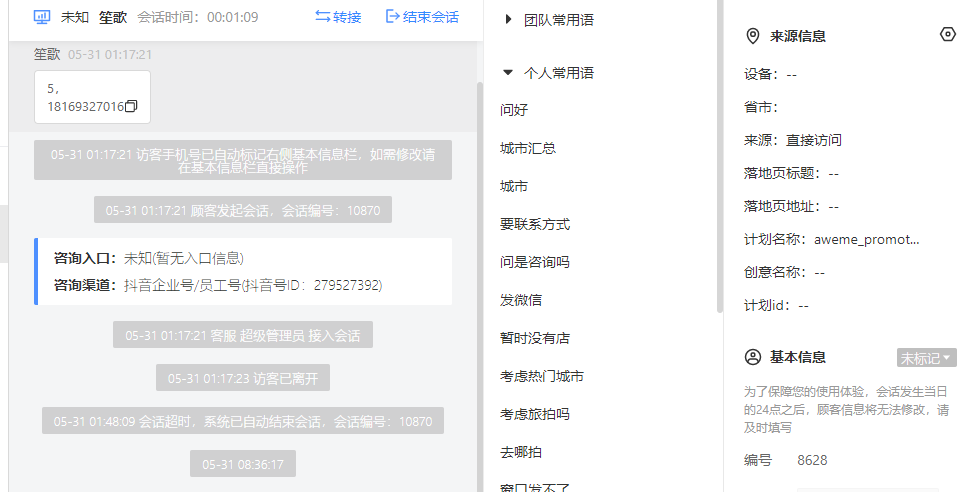Click the 来源：直接访问 entry

(x=792, y=140)
